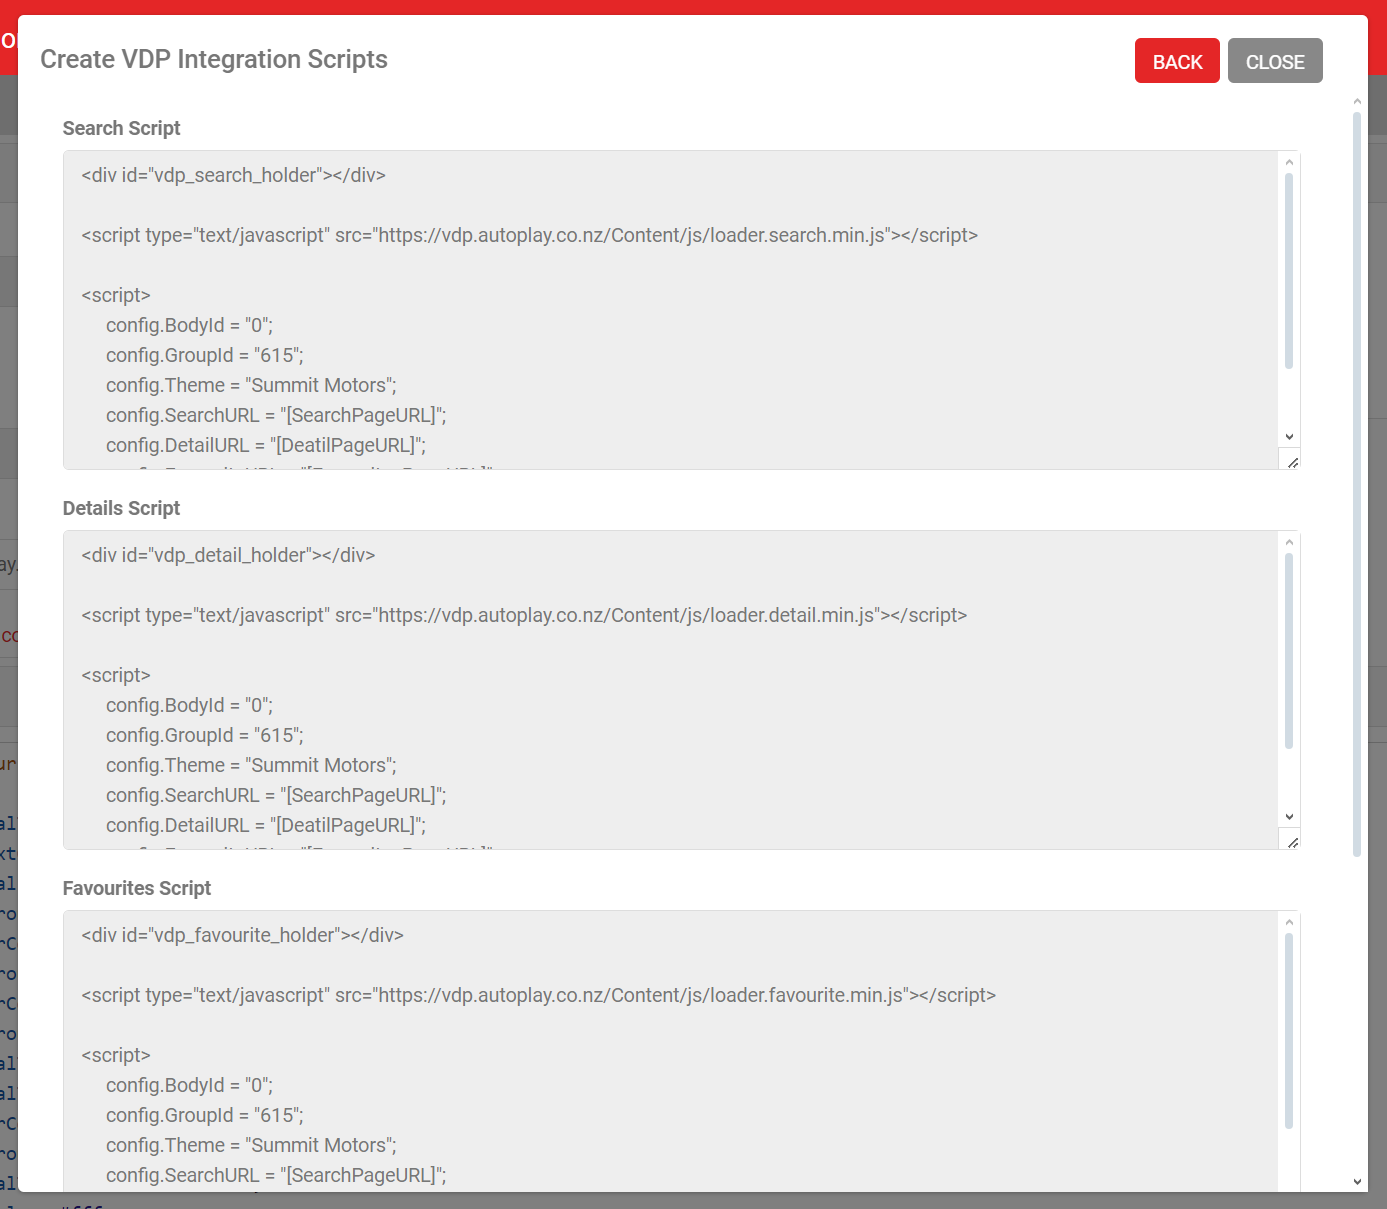Click config.Theme line in Search Script
Screen dimensions: 1387x1209
click(x=251, y=385)
